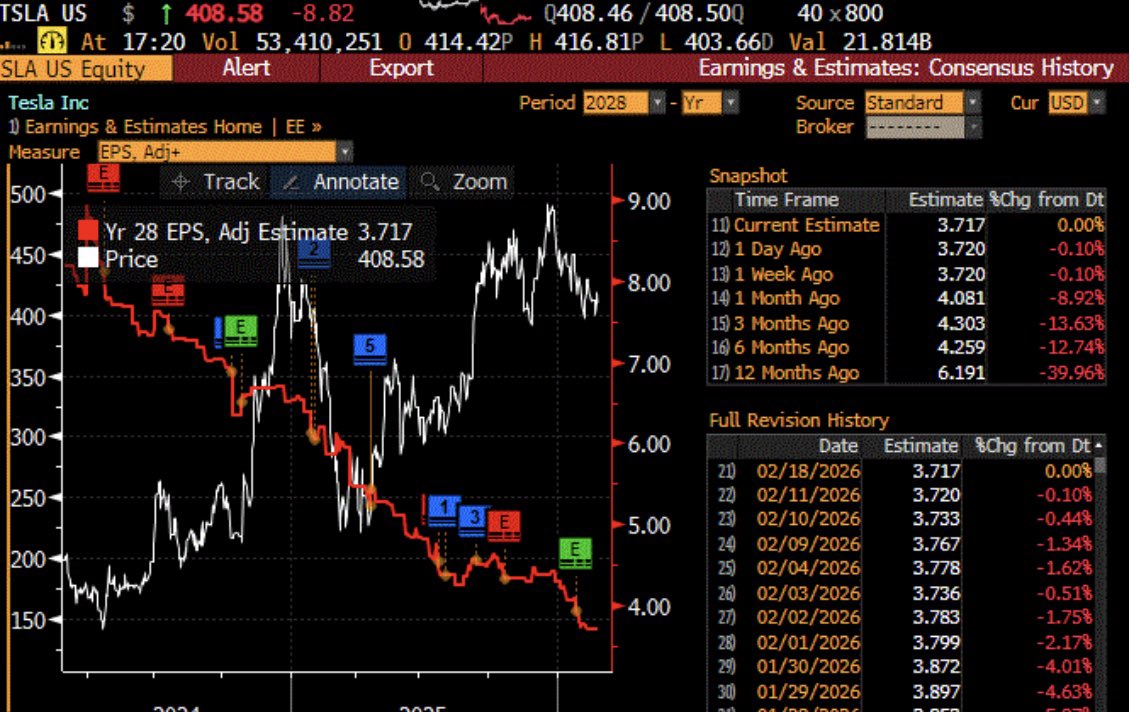This screenshot has width=1130, height=712.
Task: Click the Track crosshair icon
Action: pyautogui.click(x=181, y=182)
